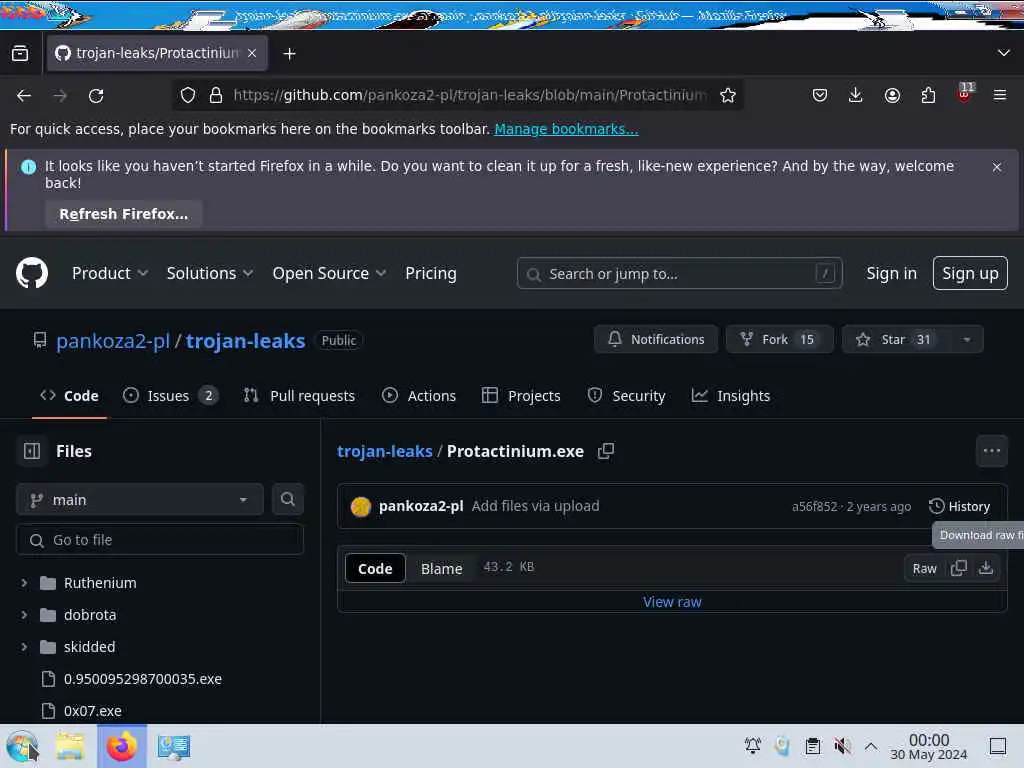Screen dimensions: 1024x768
Task: Open the more file actions ellipsis
Action: click(x=991, y=451)
